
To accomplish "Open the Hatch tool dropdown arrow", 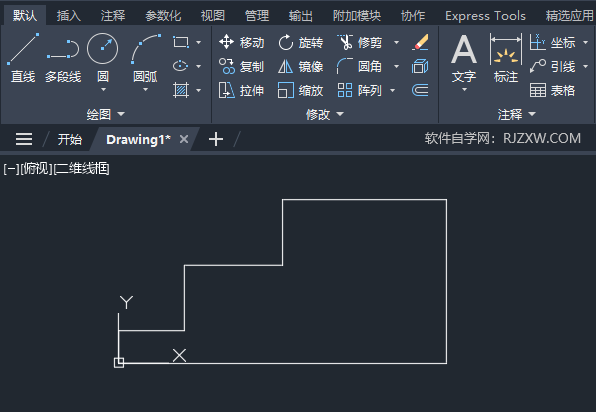I will [198, 90].
